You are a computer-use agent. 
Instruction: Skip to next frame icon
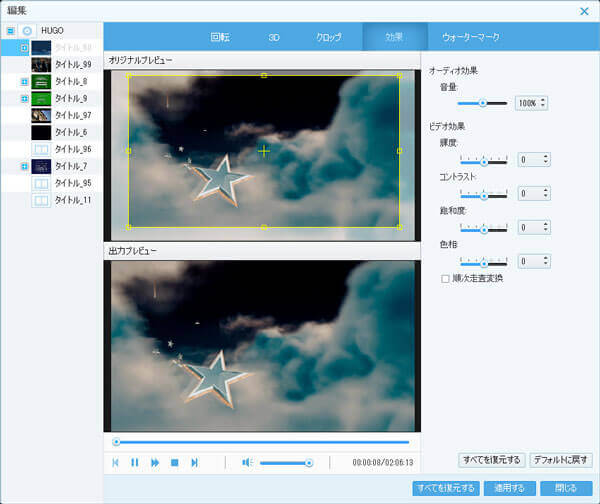pos(195,462)
